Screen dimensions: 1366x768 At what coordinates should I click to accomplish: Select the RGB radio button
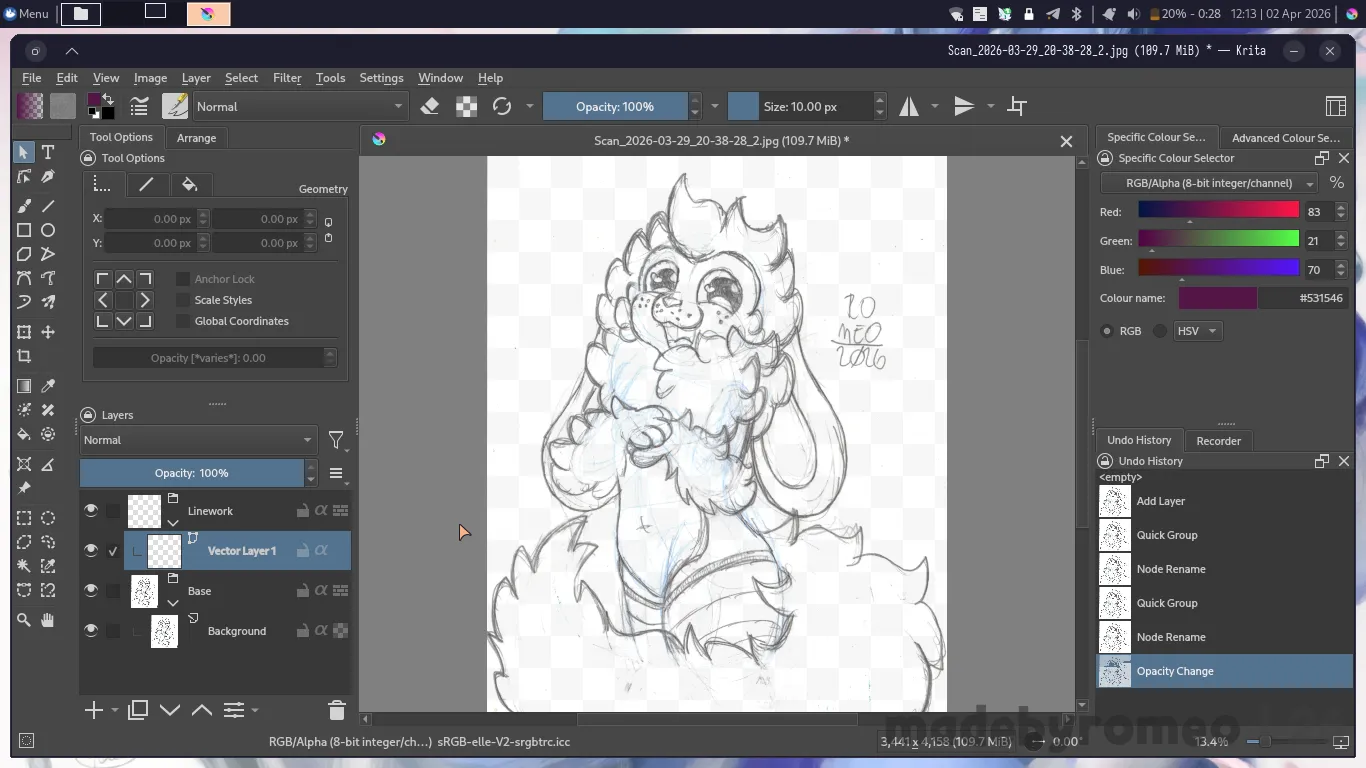(1107, 331)
